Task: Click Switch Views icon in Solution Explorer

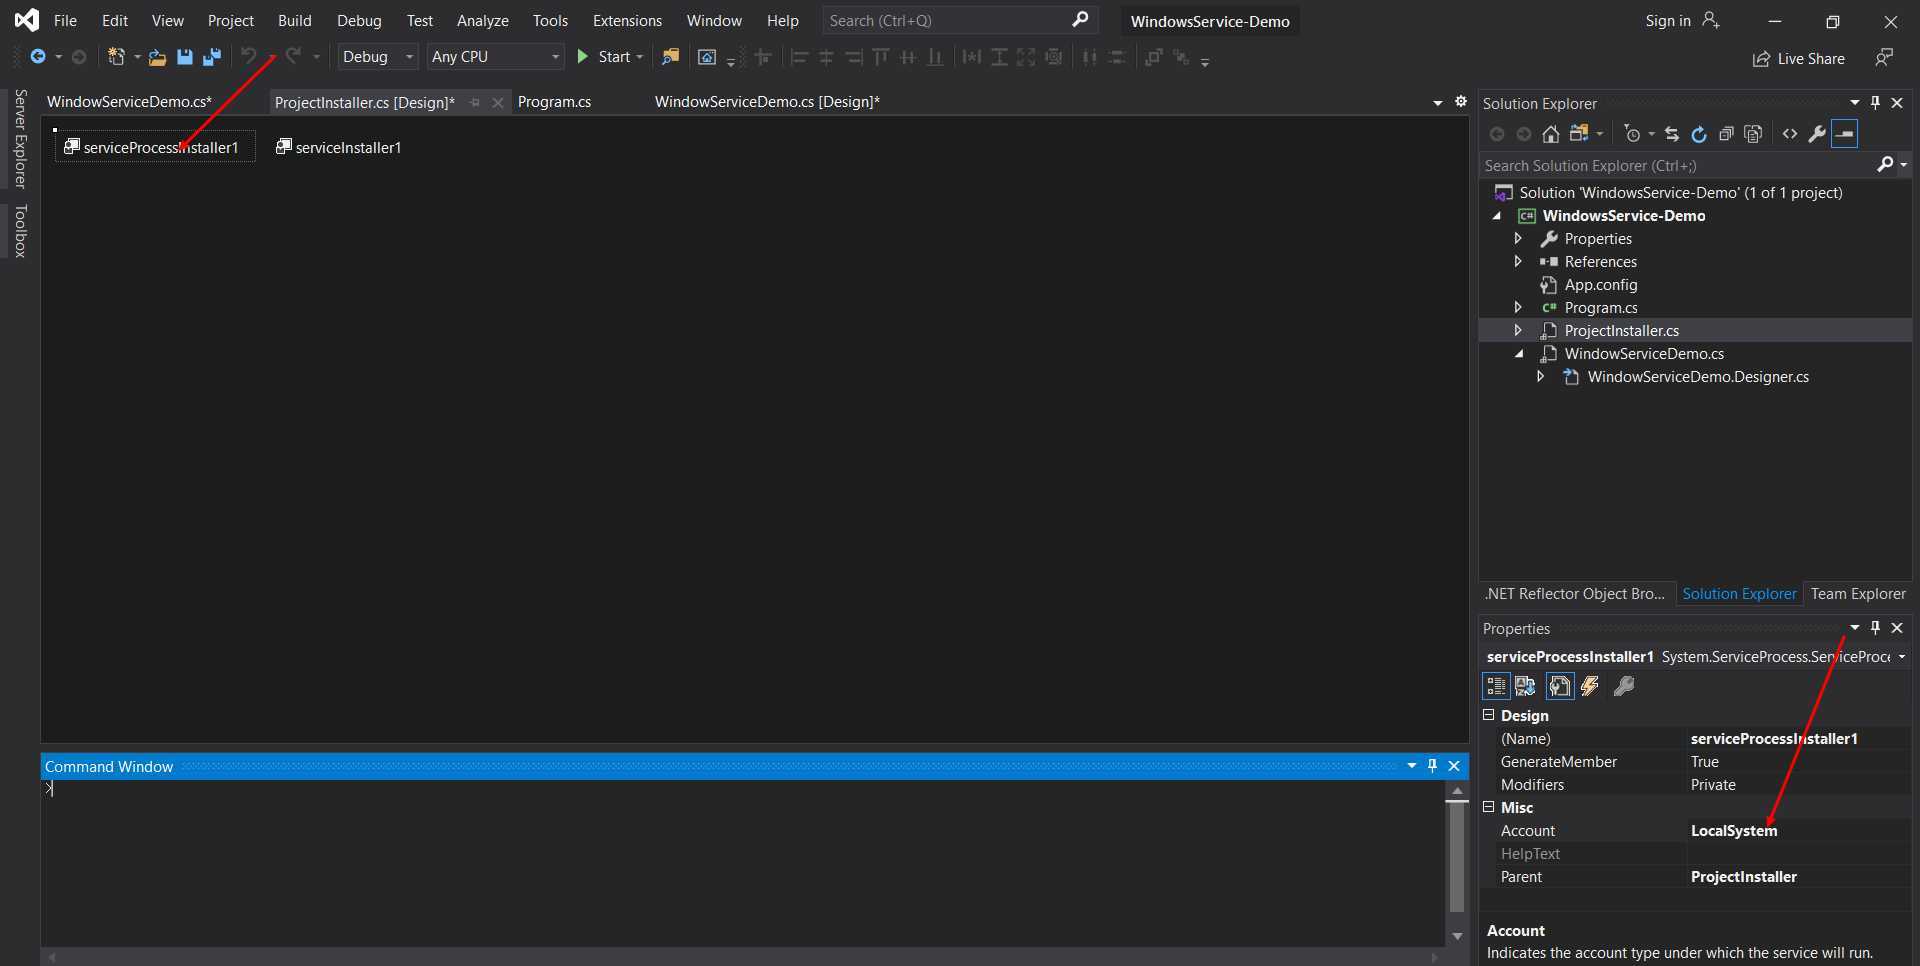Action: coord(1581,134)
